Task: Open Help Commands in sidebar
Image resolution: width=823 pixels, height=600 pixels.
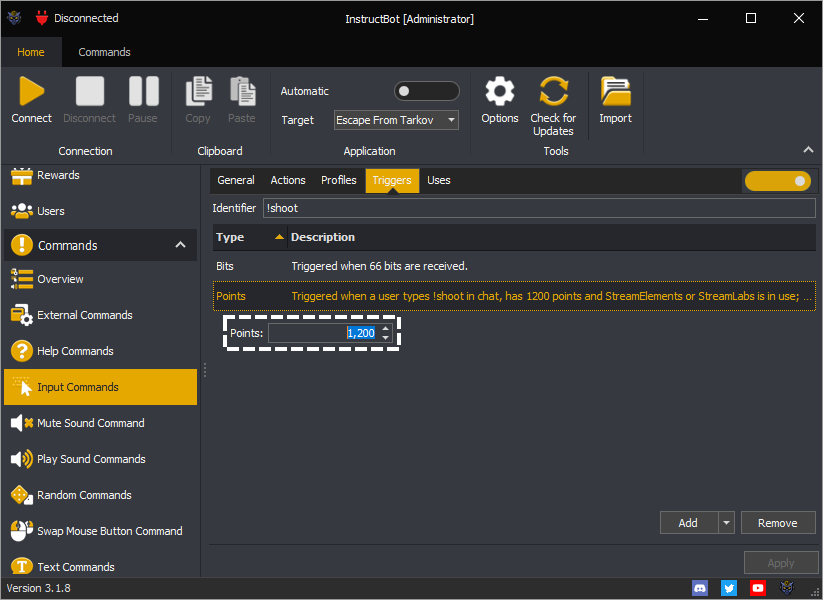Action: point(100,351)
